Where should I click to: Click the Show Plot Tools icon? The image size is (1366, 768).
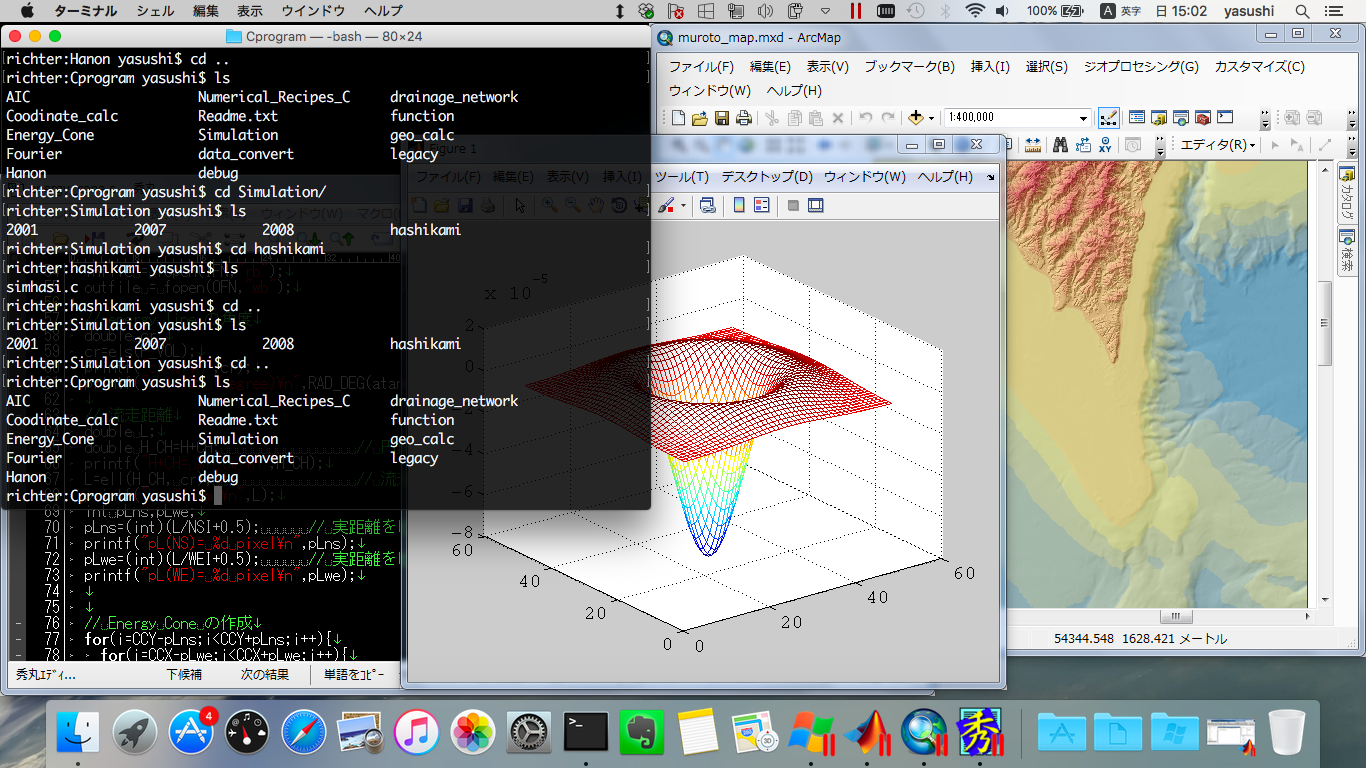coord(815,205)
